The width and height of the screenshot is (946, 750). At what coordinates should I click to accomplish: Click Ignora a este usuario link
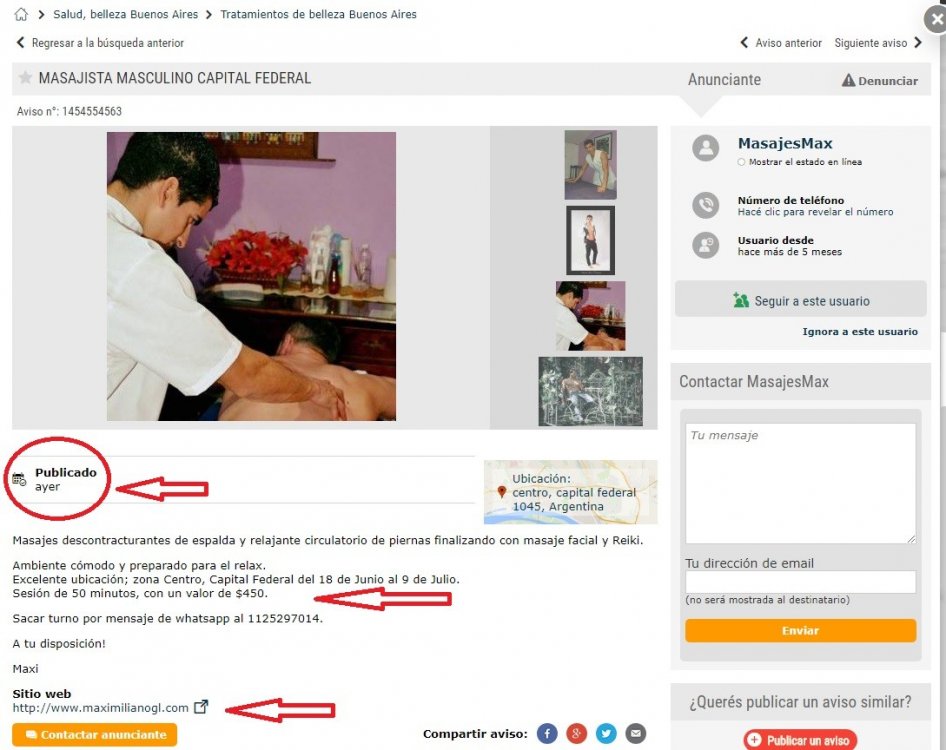pos(860,331)
